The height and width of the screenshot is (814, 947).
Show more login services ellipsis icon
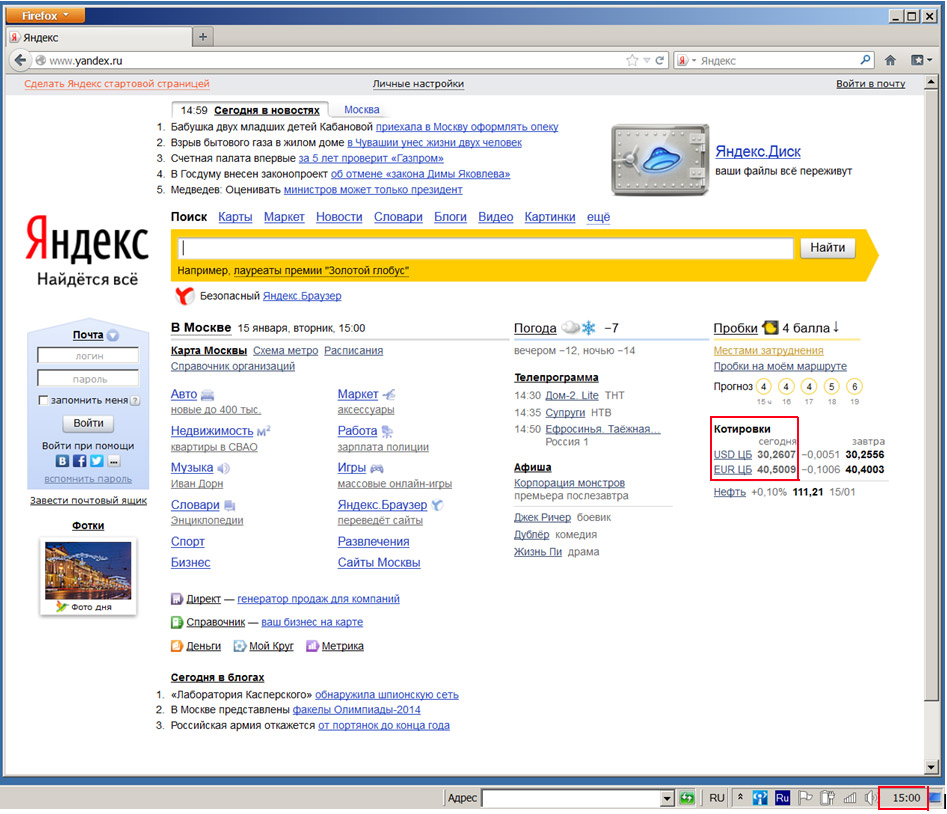[114, 461]
